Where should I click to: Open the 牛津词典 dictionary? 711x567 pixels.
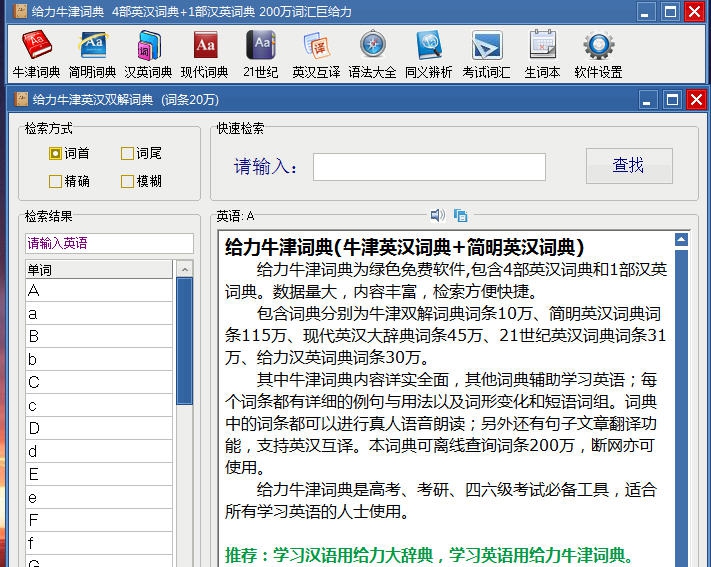click(x=36, y=54)
